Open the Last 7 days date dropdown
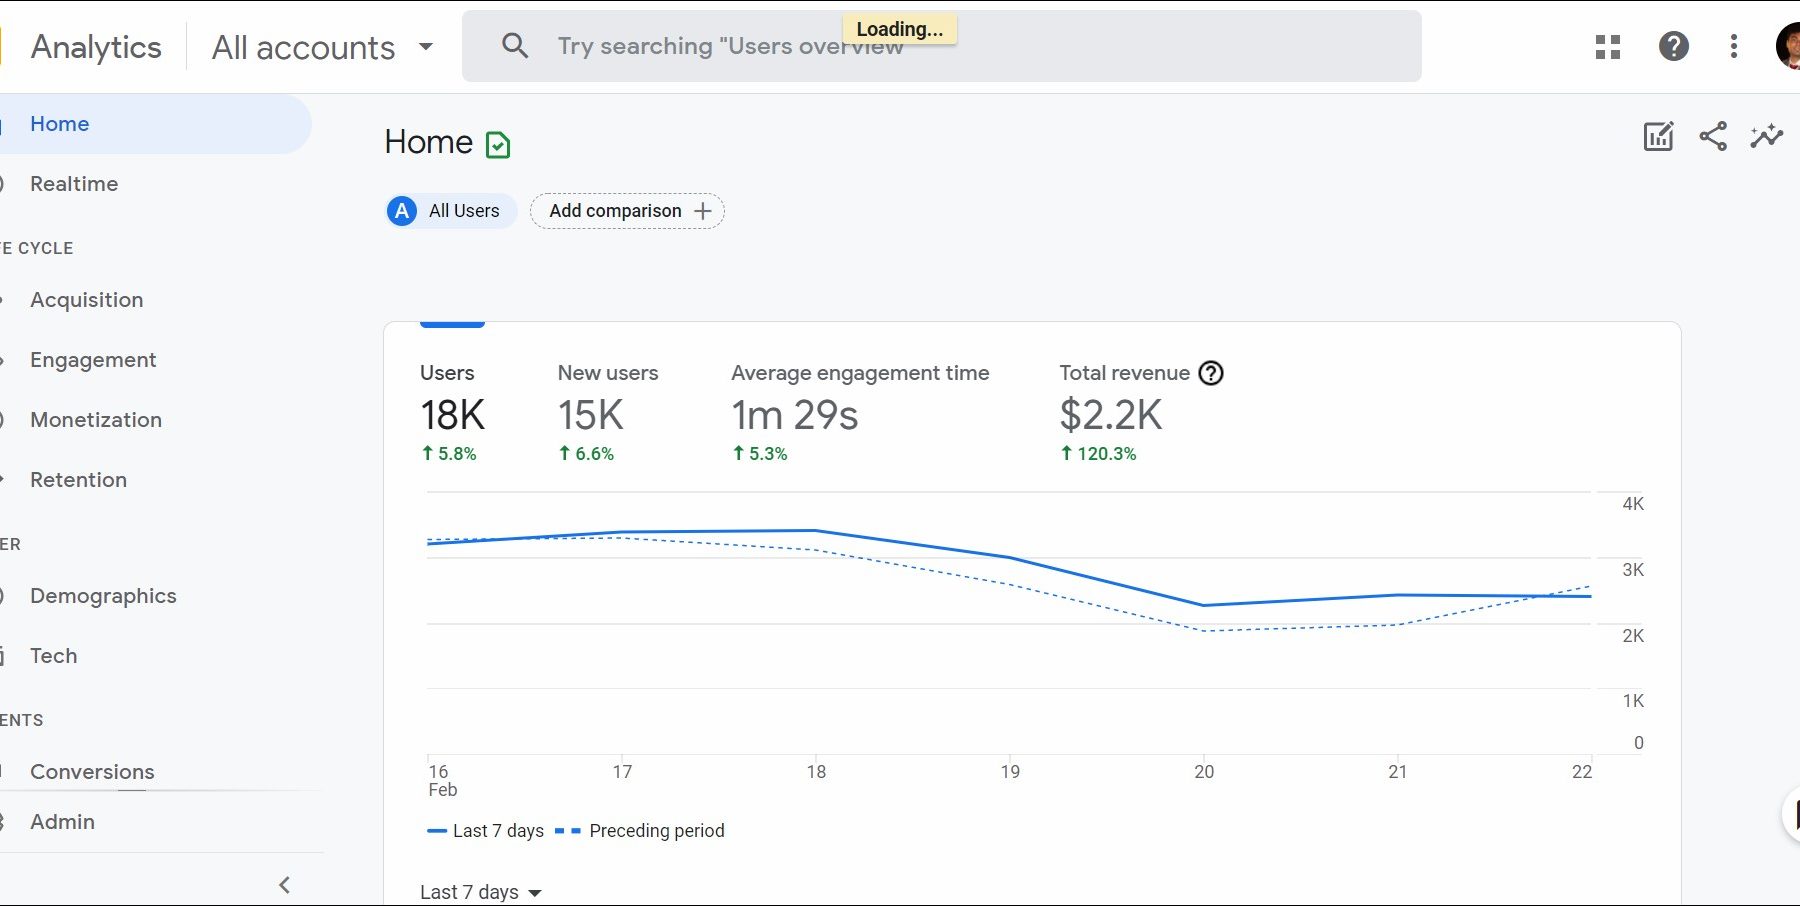 click(480, 892)
